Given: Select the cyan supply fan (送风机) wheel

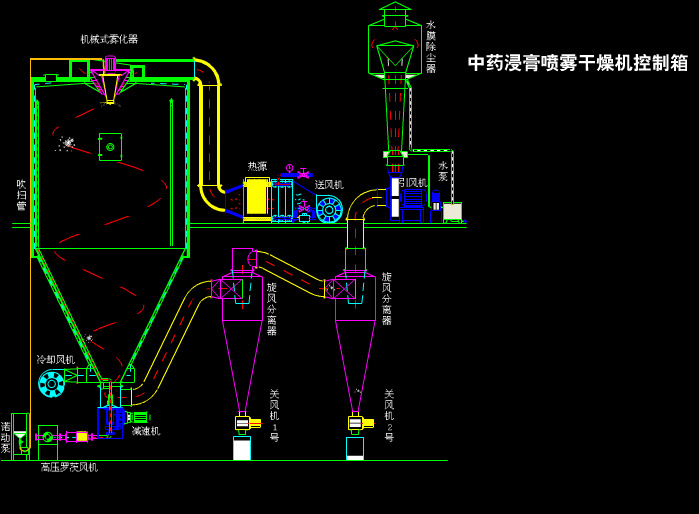Looking at the screenshot, I should (329, 209).
